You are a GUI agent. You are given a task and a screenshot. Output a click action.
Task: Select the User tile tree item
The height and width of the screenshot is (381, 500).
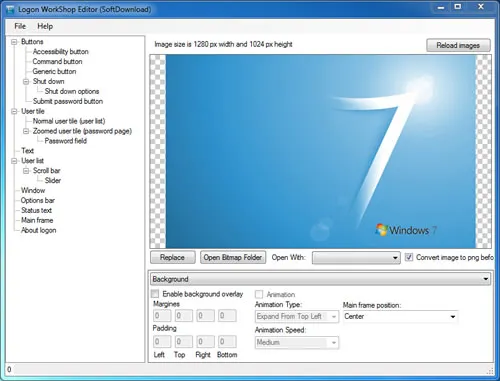[x=33, y=111]
